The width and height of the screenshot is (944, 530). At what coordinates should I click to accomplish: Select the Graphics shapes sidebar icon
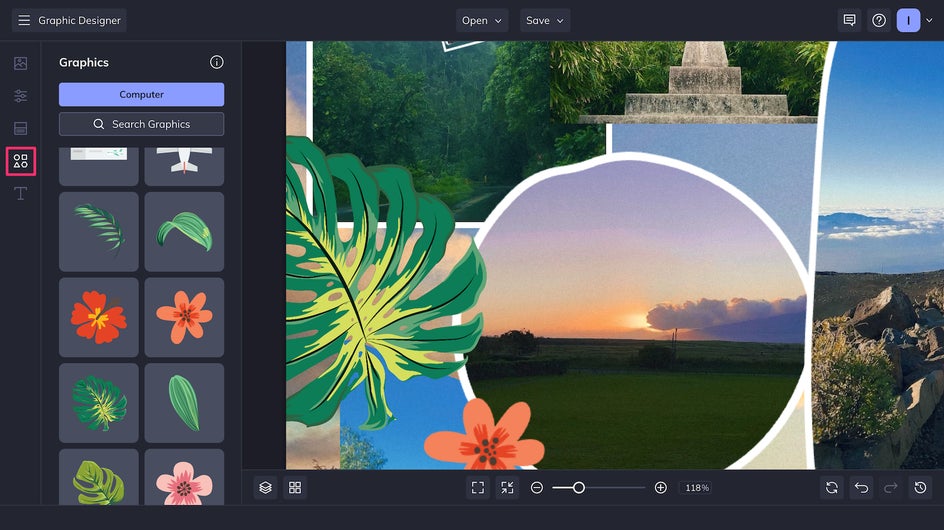[20, 161]
